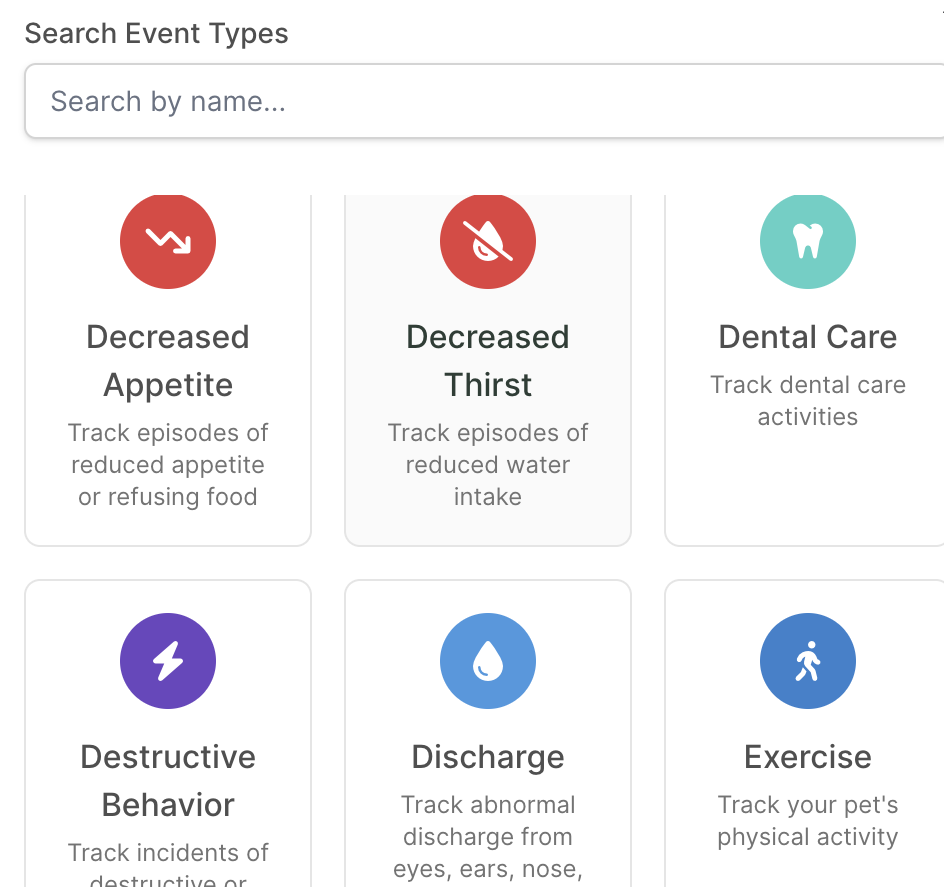Click "Track abnormal discharge from eyes" description
Screen dimensions: 944x887
(x=488, y=837)
